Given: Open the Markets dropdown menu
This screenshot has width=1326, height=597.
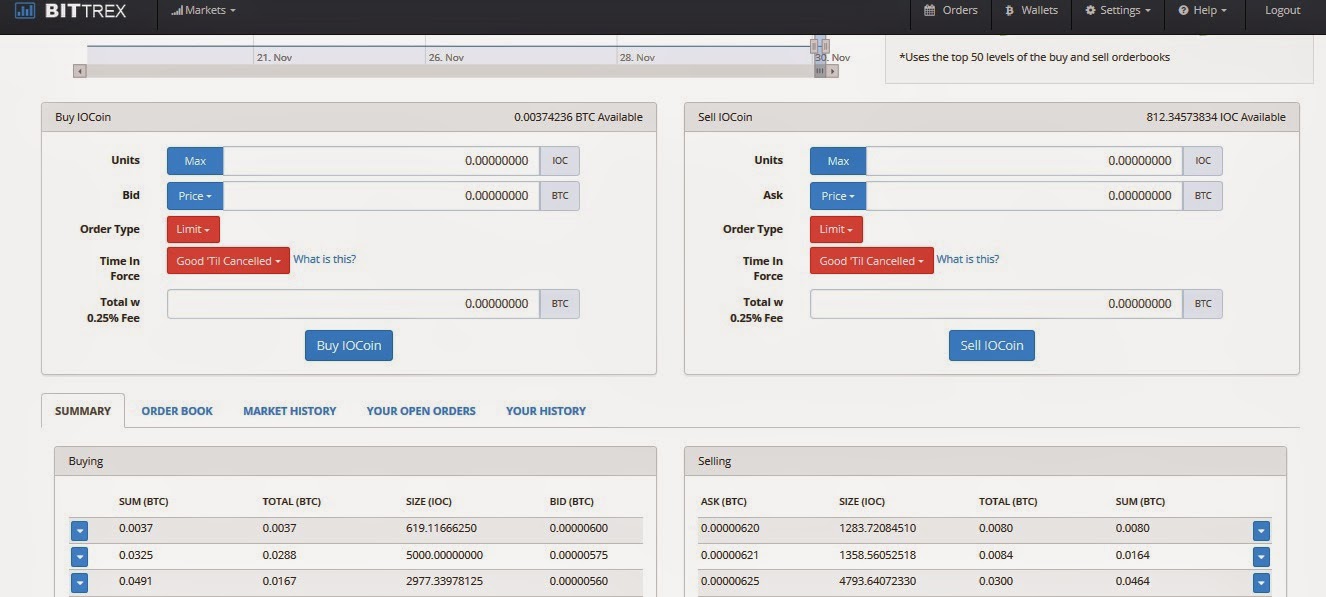Looking at the screenshot, I should coord(204,10).
